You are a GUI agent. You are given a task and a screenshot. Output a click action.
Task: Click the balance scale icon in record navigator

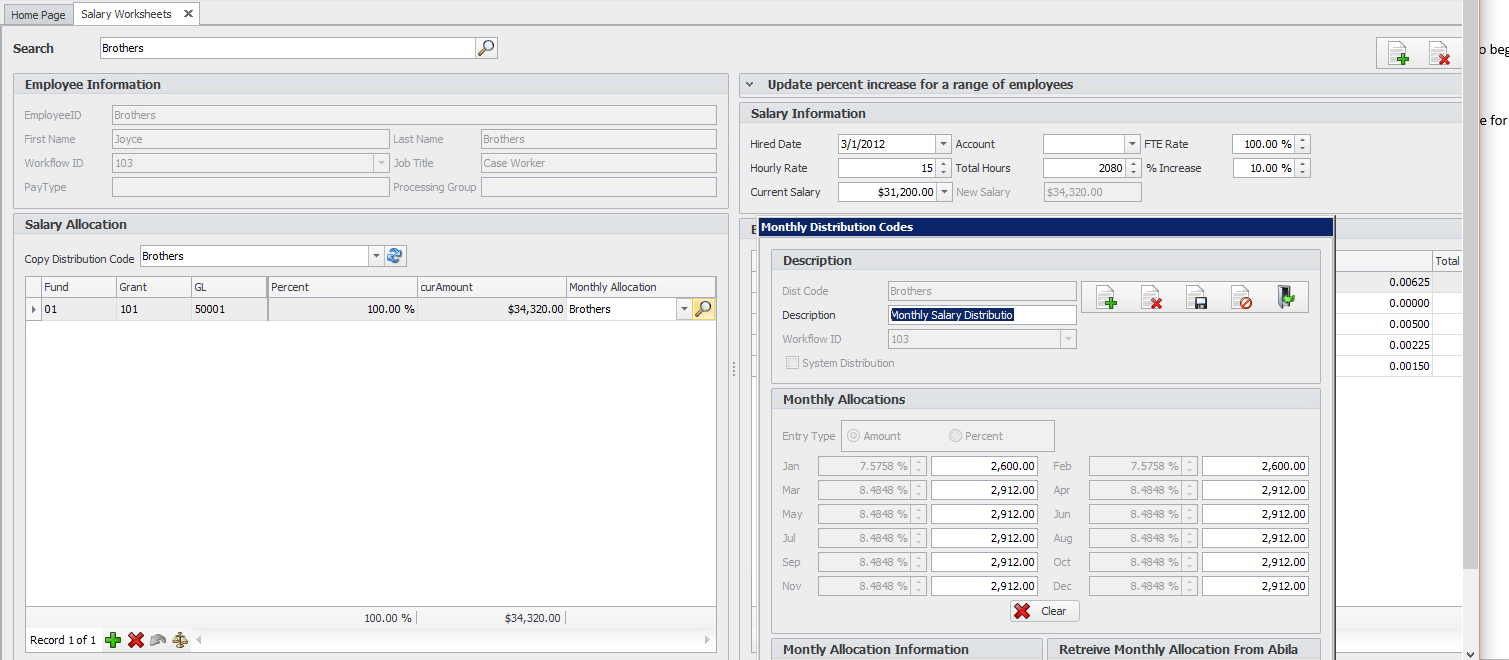coord(180,640)
